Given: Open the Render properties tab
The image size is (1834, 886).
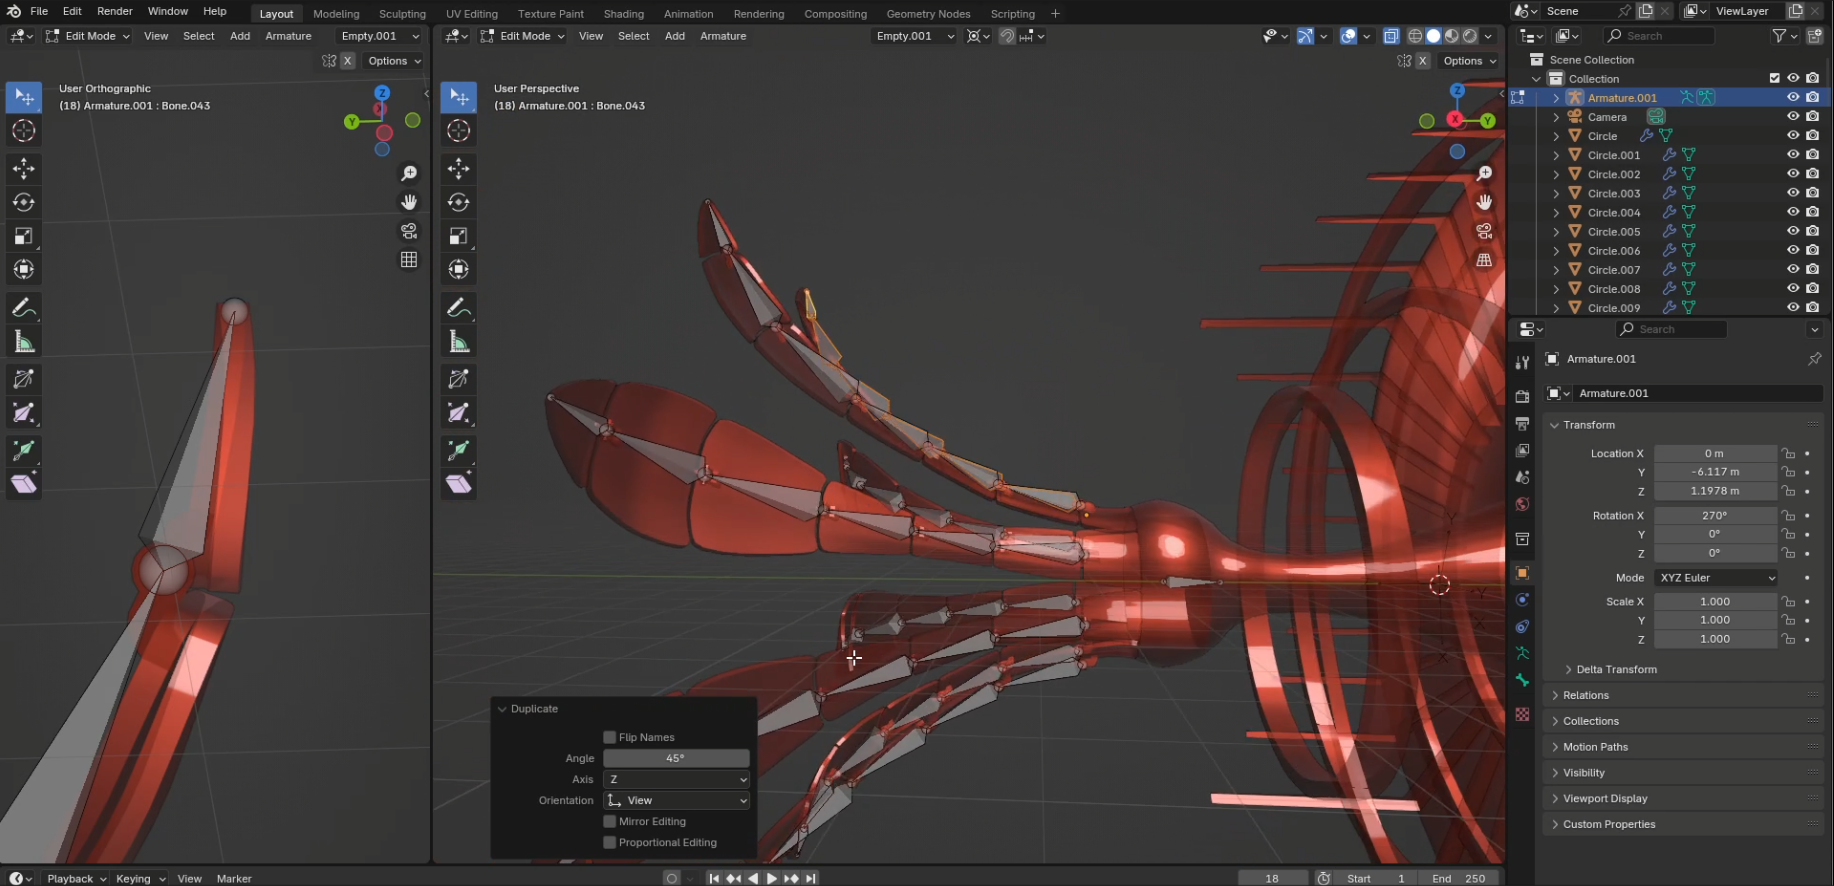Looking at the screenshot, I should (1522, 396).
